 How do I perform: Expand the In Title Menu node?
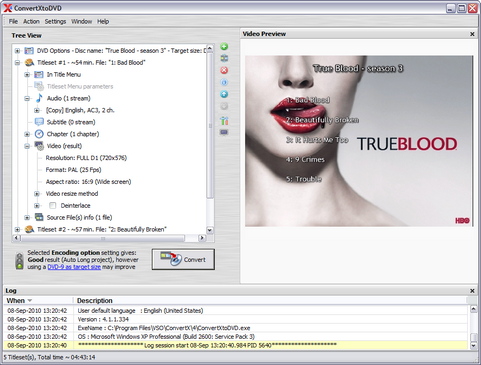click(27, 74)
